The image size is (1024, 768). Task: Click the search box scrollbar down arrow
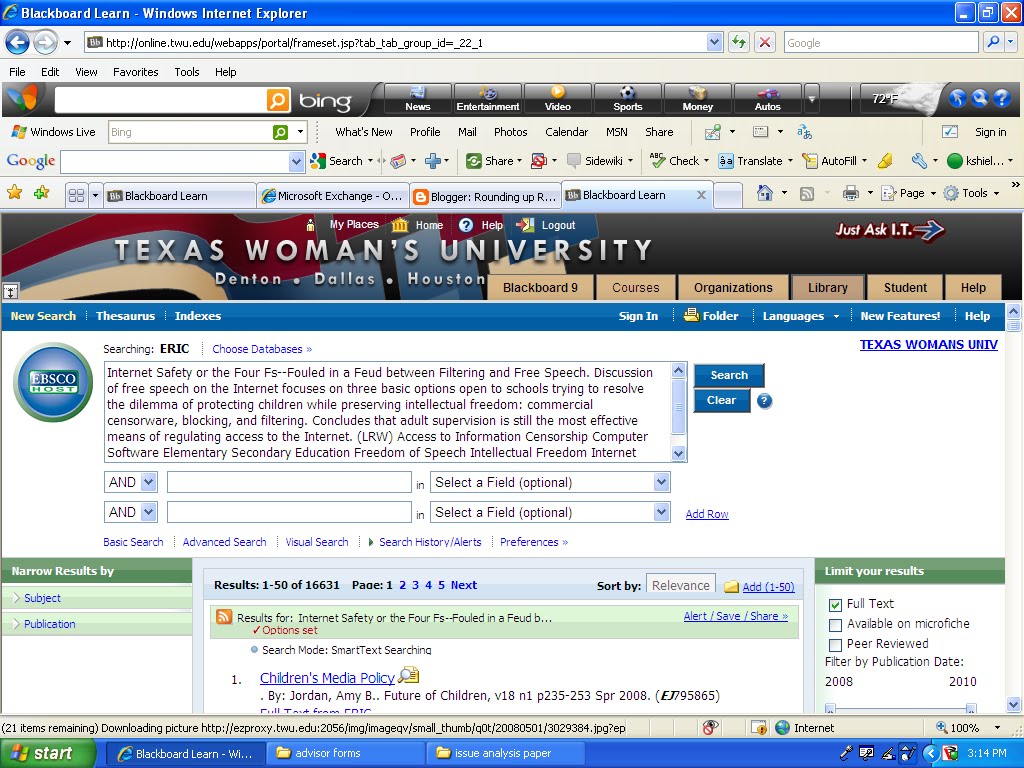click(679, 453)
